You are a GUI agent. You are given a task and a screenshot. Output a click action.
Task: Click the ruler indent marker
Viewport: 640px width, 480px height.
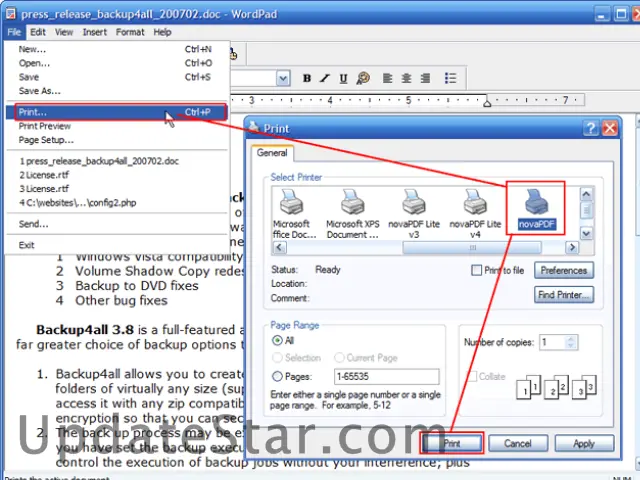[487, 102]
